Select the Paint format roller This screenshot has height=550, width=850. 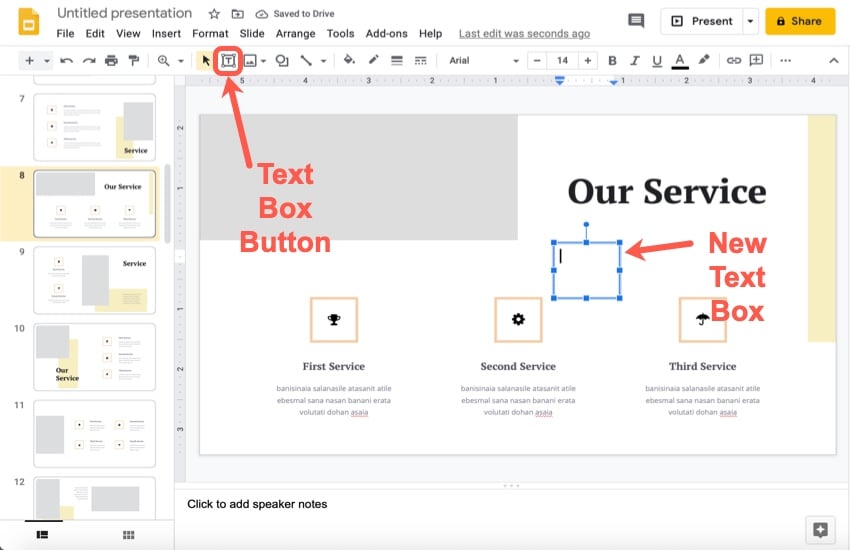(x=133, y=61)
